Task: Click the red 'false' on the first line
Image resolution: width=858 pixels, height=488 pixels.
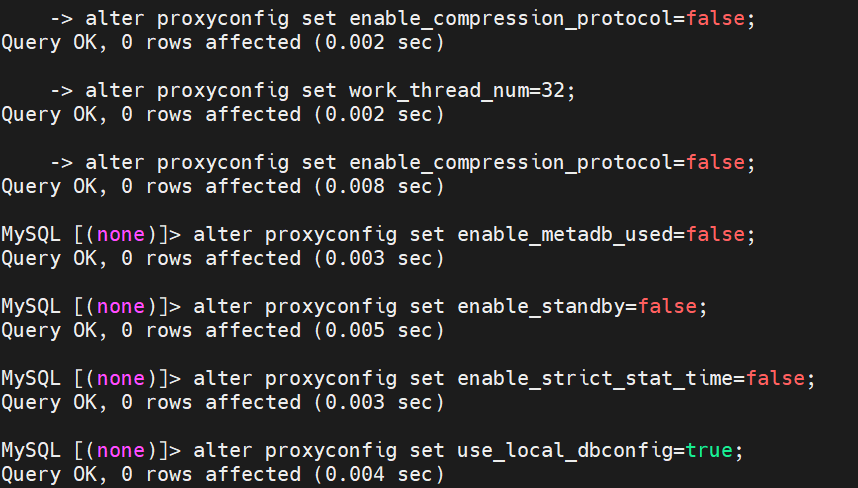Action: point(715,19)
